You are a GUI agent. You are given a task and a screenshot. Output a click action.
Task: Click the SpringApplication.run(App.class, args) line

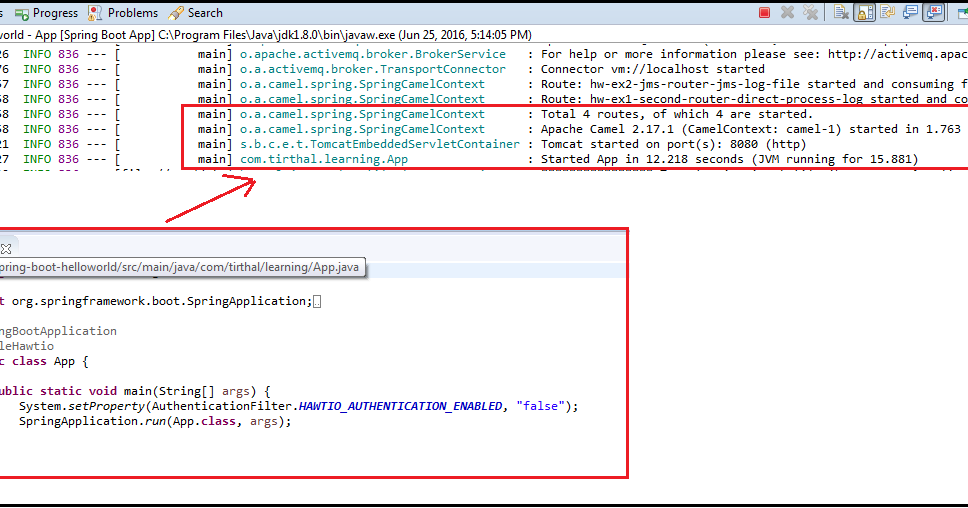click(x=155, y=422)
